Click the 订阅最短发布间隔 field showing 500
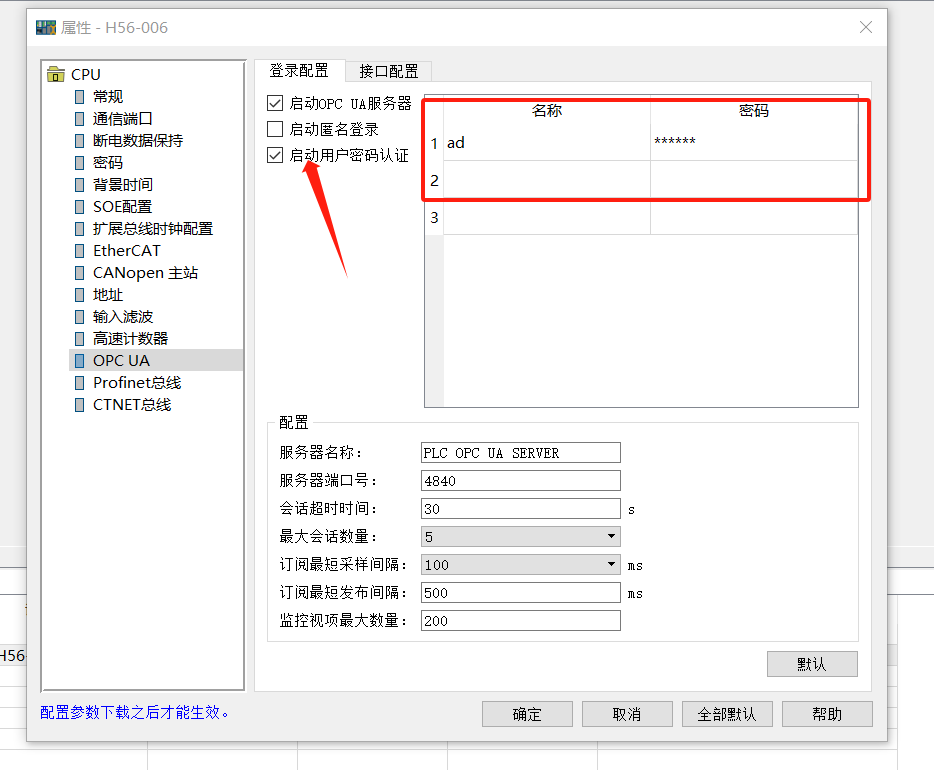 (x=521, y=593)
